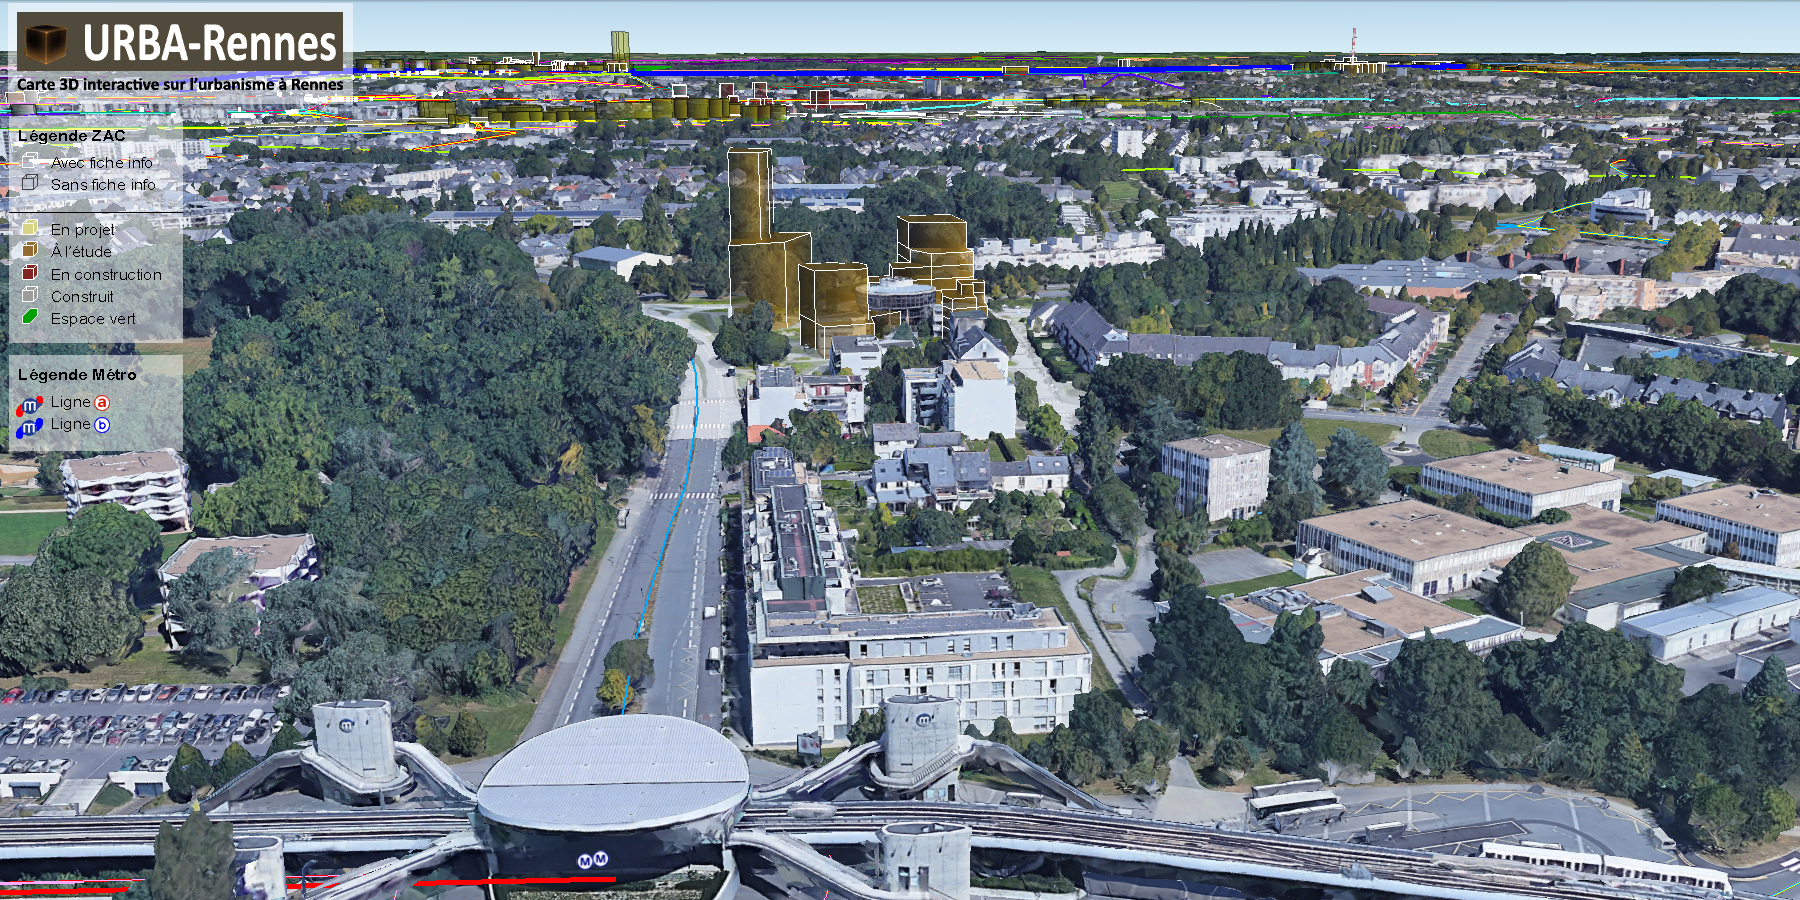
Task: Click the 'En projet' legend label
Action: 83,230
